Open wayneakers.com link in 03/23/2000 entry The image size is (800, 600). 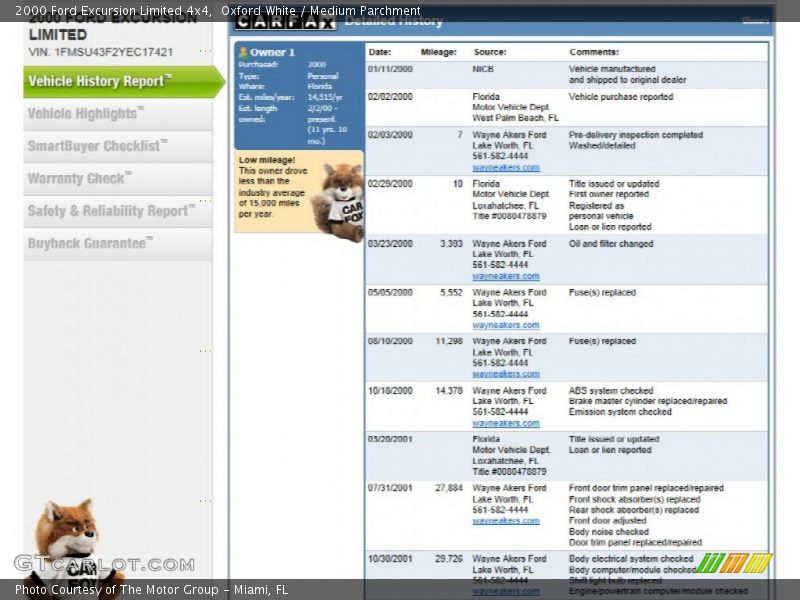pos(505,276)
